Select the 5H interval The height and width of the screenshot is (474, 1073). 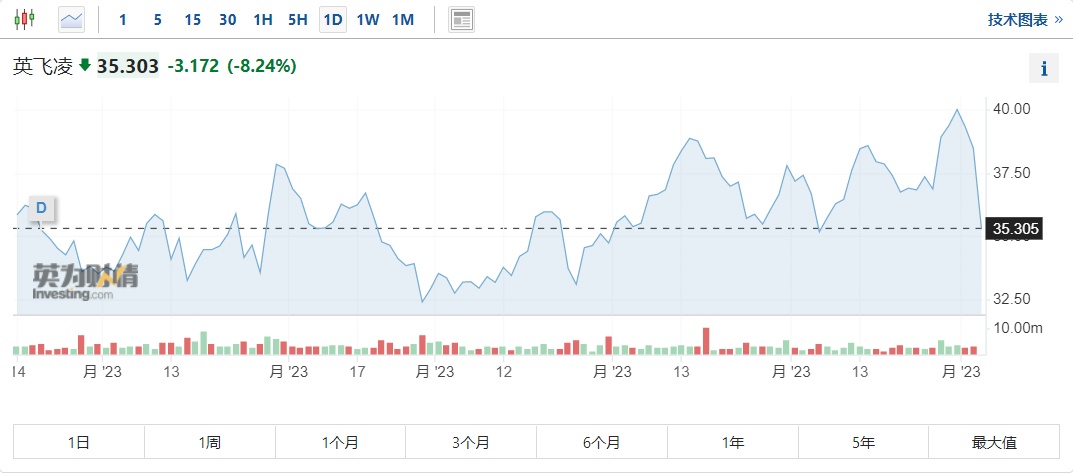point(298,19)
